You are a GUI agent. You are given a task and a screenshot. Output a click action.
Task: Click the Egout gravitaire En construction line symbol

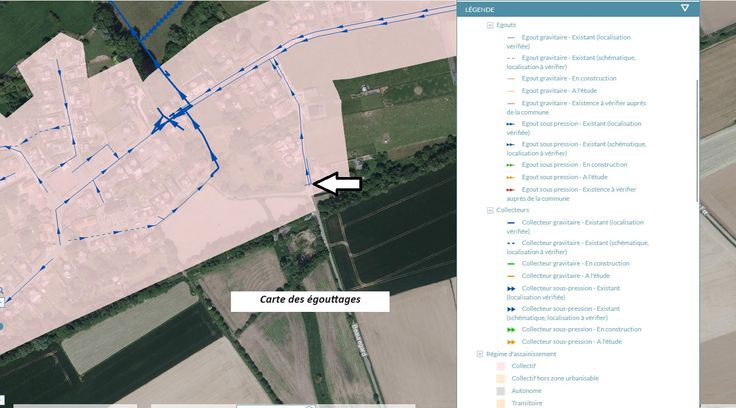click(511, 78)
